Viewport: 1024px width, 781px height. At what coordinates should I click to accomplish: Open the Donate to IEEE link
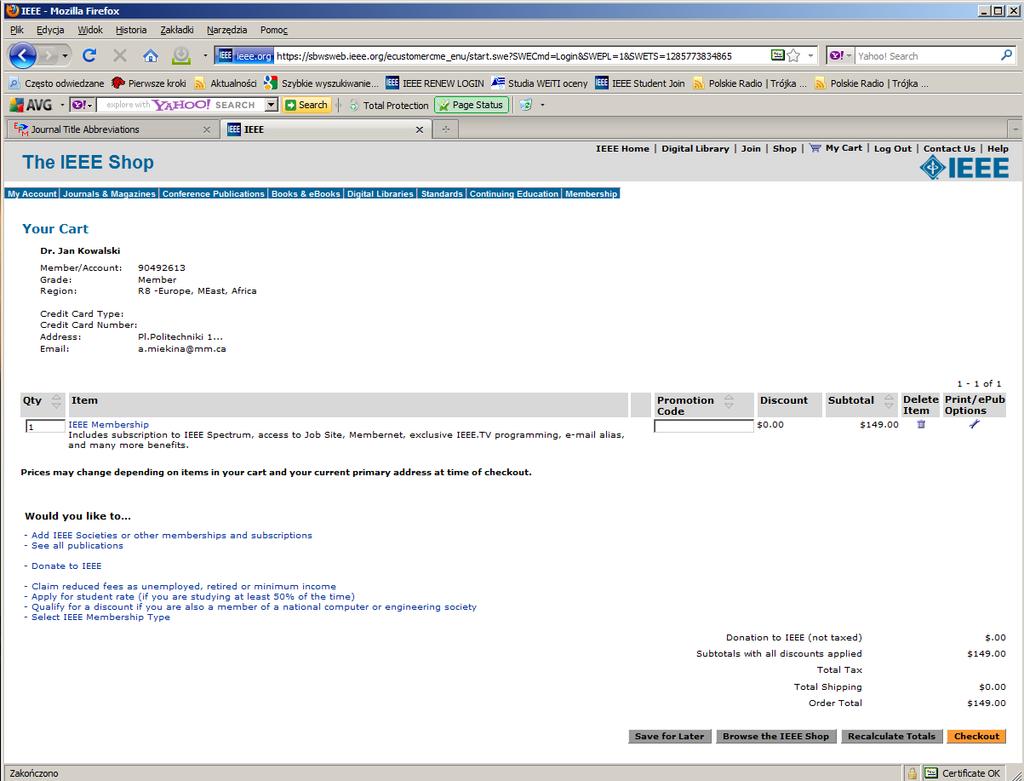tap(66, 566)
